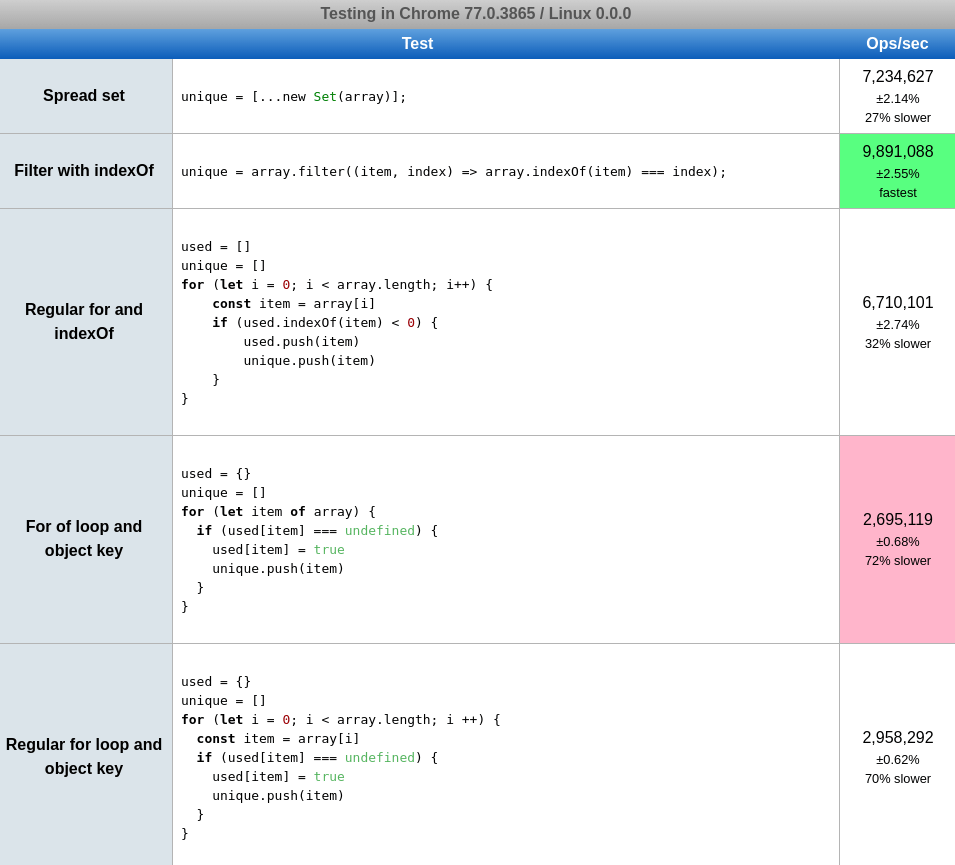Click the 6,710,101 ops/sec value

(x=897, y=303)
